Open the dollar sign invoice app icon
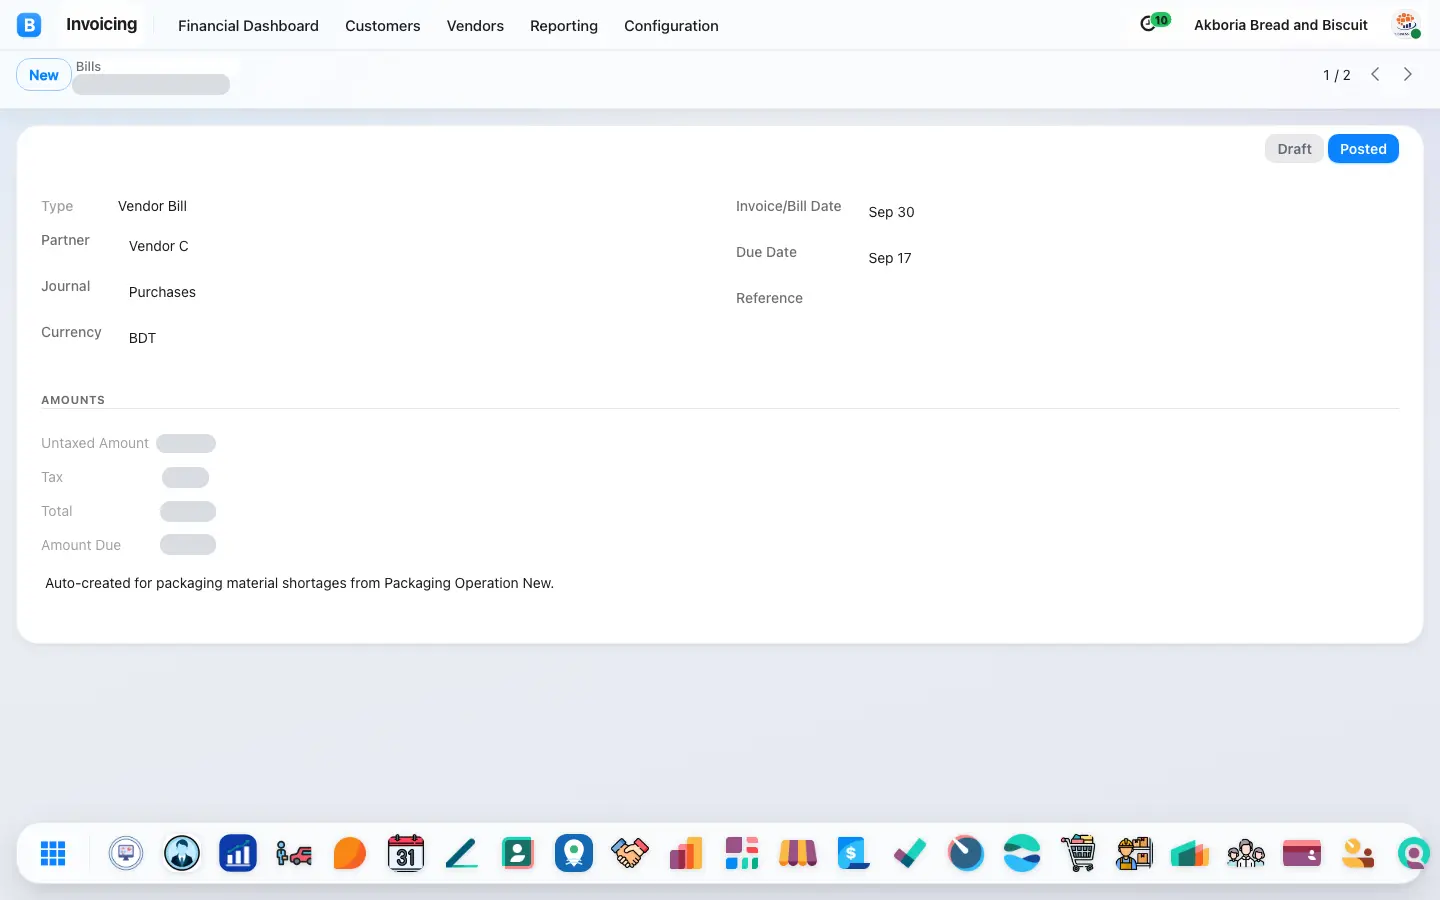 [x=854, y=853]
